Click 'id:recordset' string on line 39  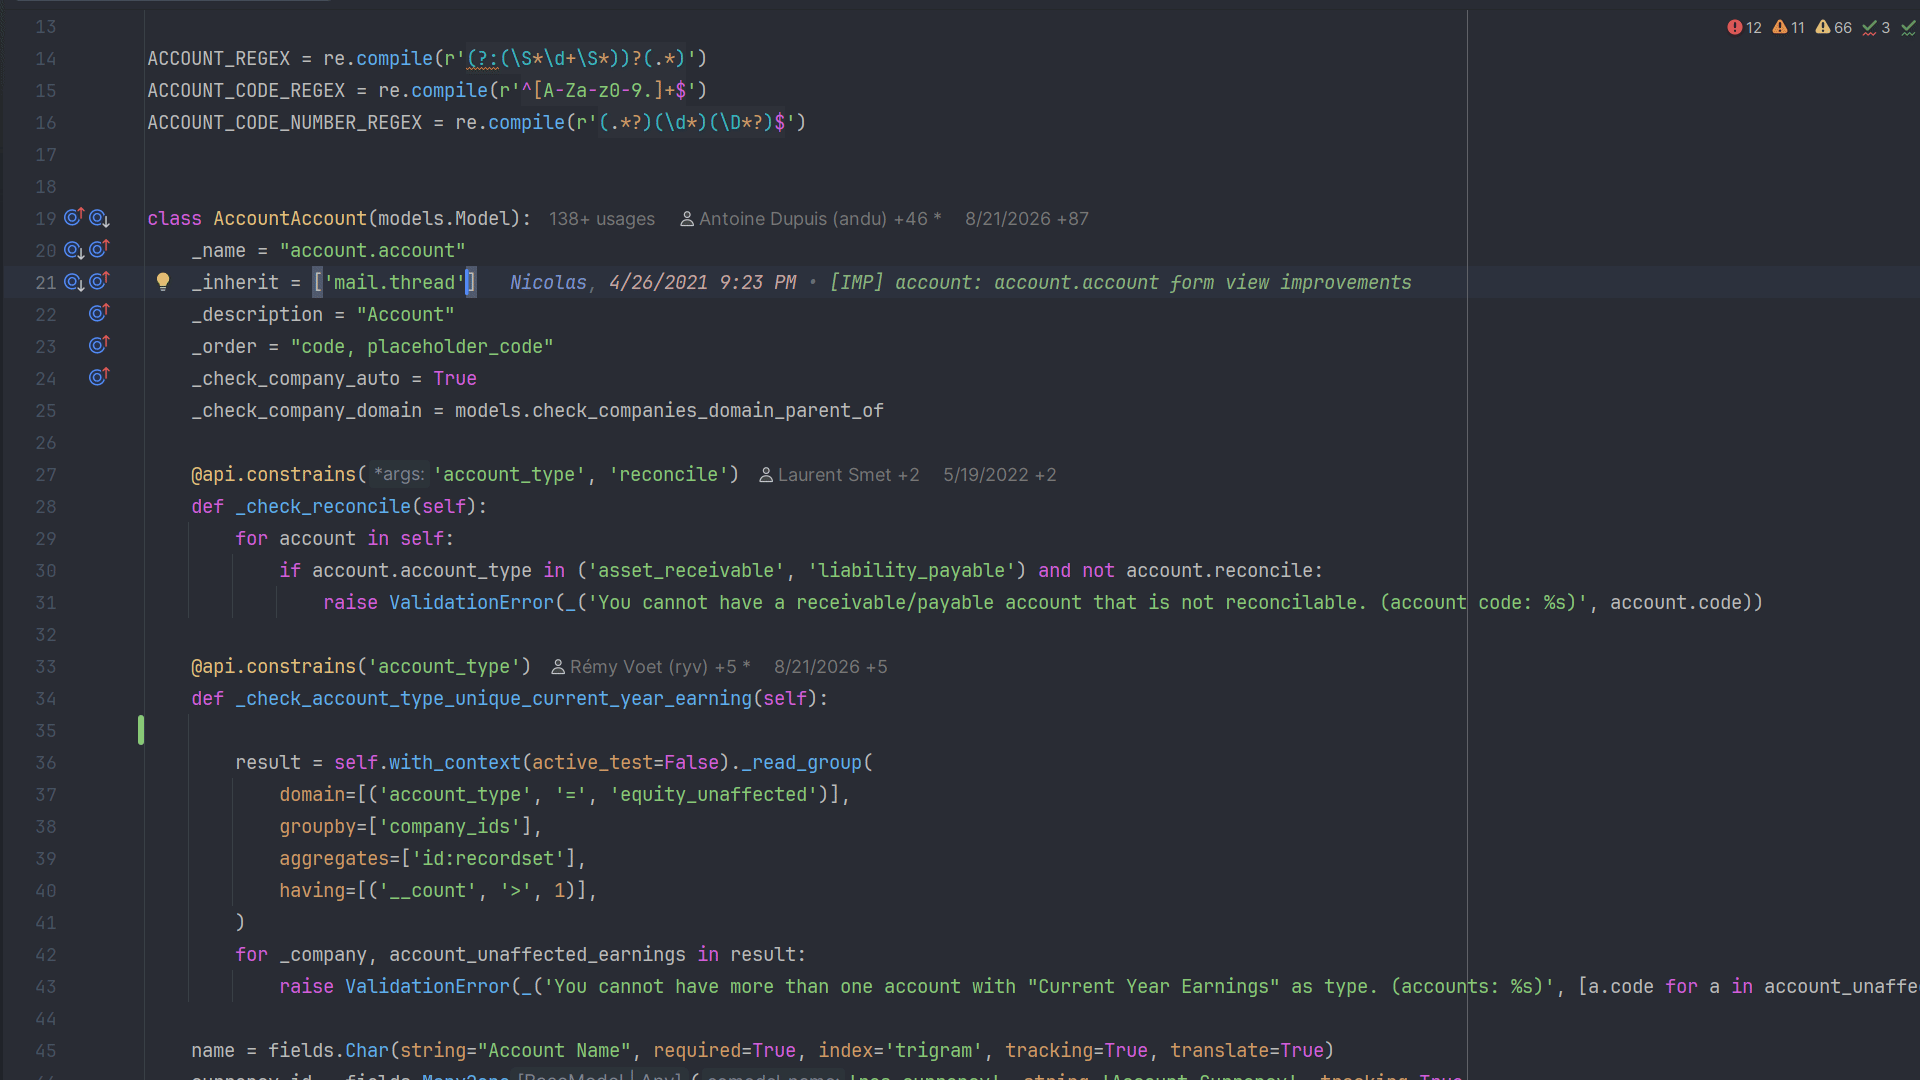[488, 859]
